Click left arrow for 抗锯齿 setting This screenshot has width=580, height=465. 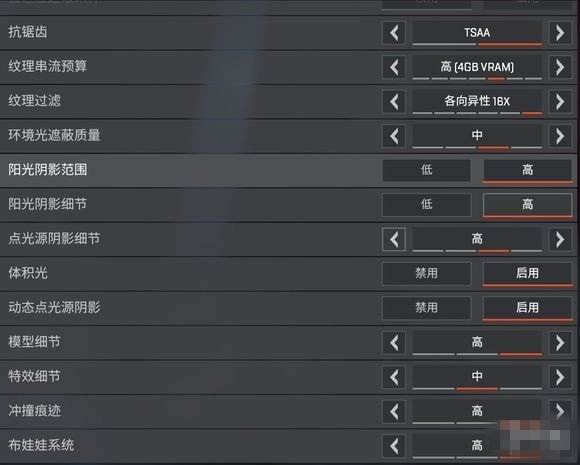point(394,33)
